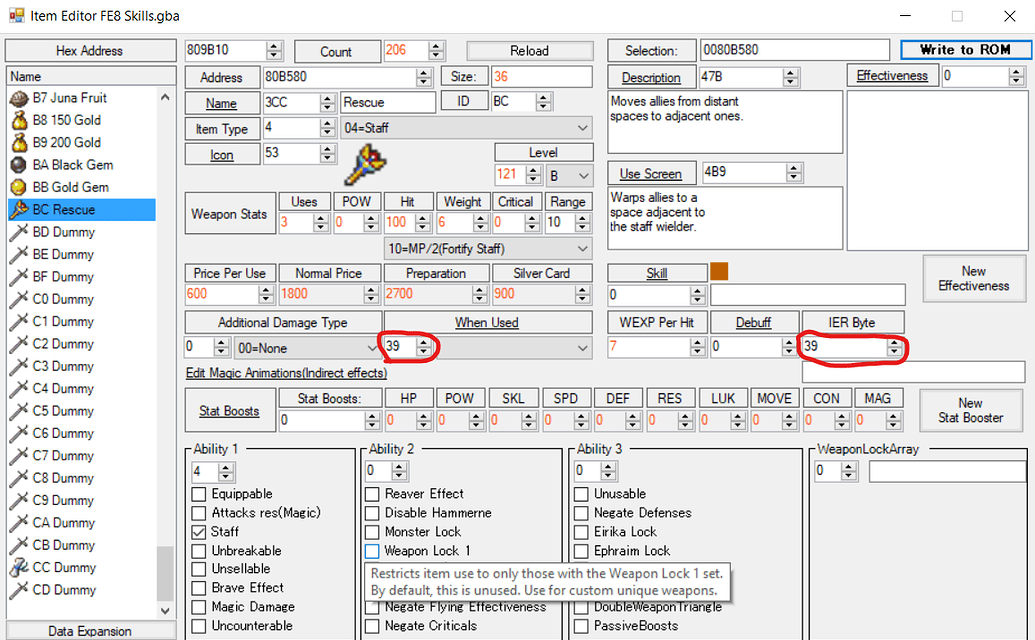Enable Brave Effect checkbox
The image size is (1035, 640).
point(199,588)
